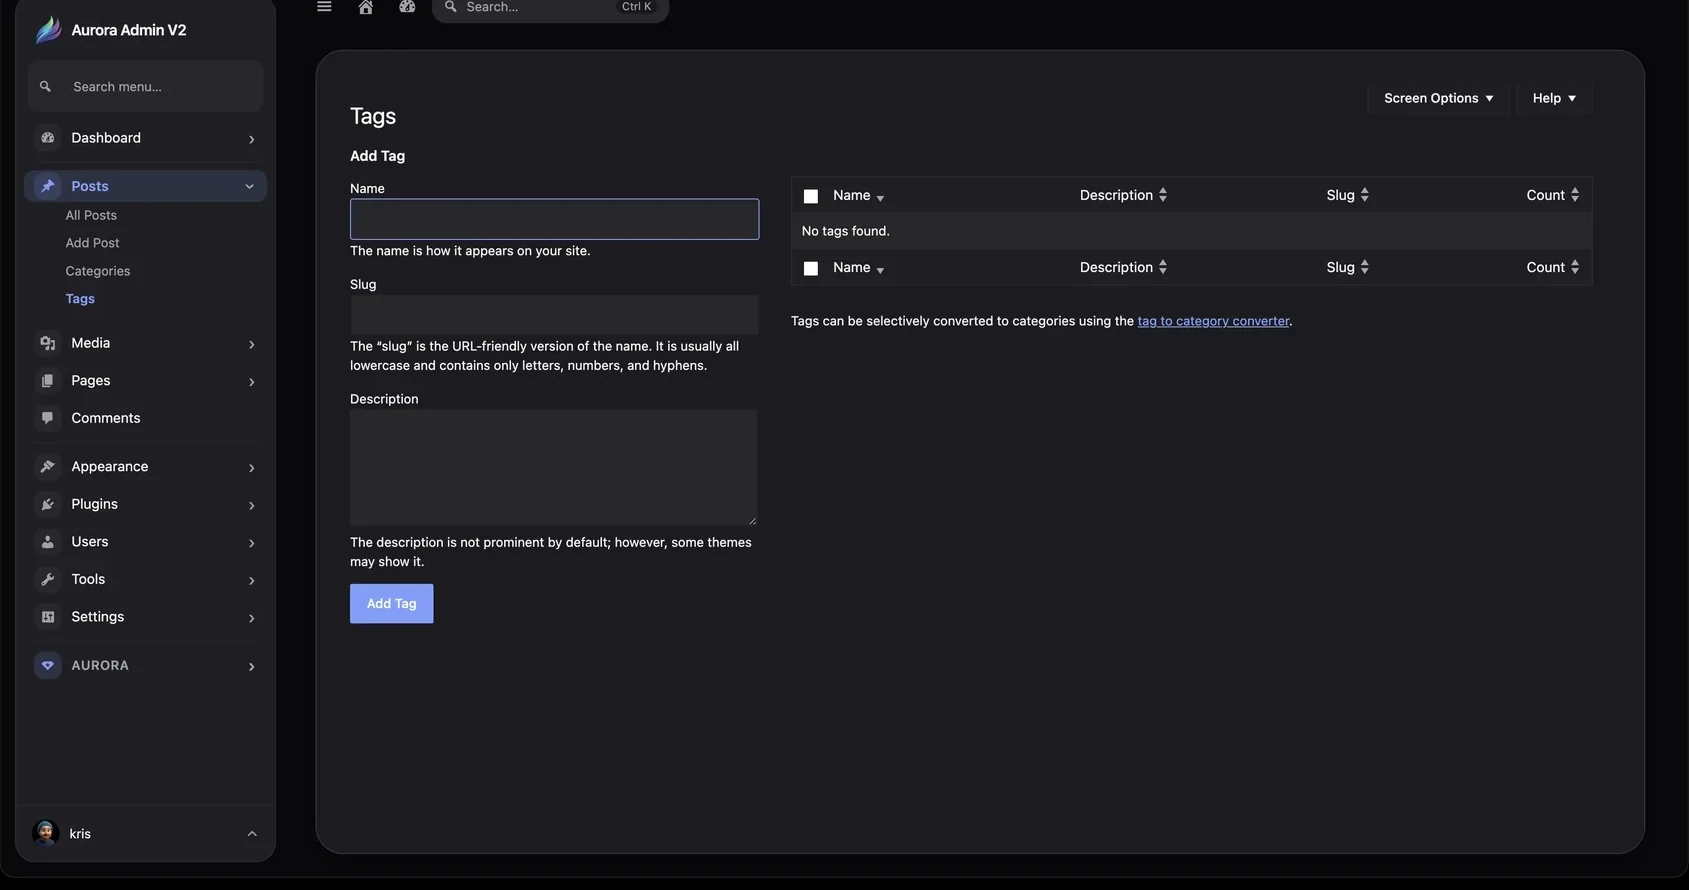Toggle the hamburger menu icon in top bar
Screen dimensions: 1689x890
[324, 7]
